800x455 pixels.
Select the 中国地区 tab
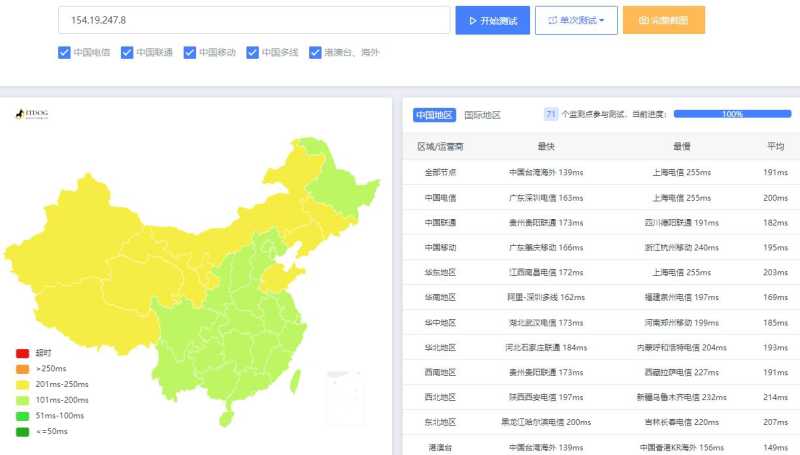[434, 115]
